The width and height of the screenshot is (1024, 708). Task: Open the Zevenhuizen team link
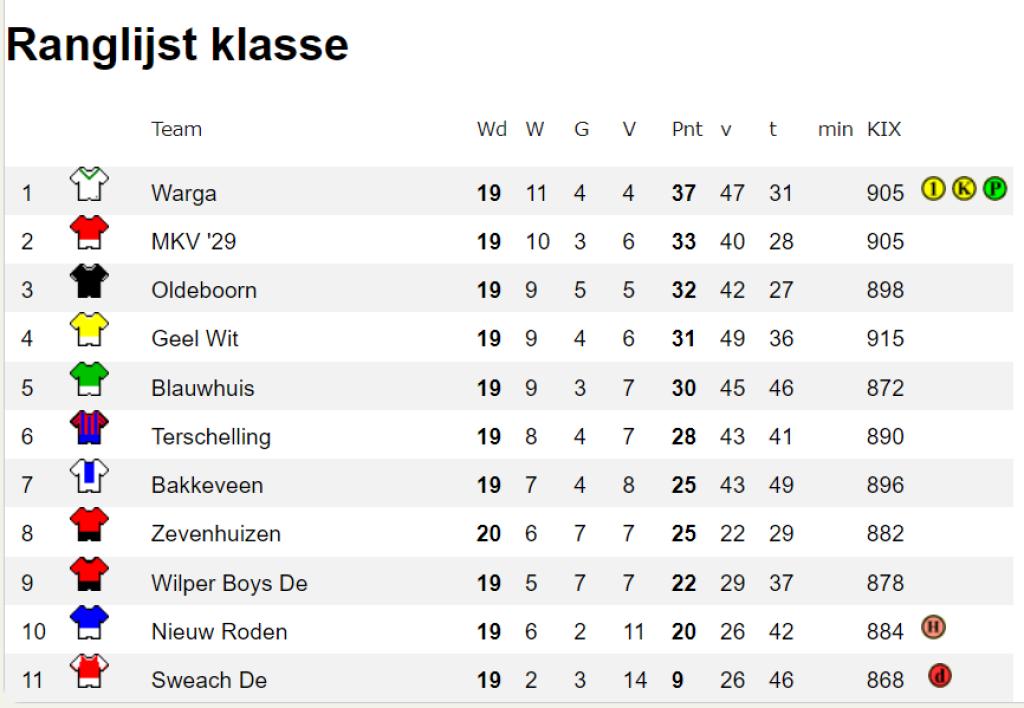216,534
